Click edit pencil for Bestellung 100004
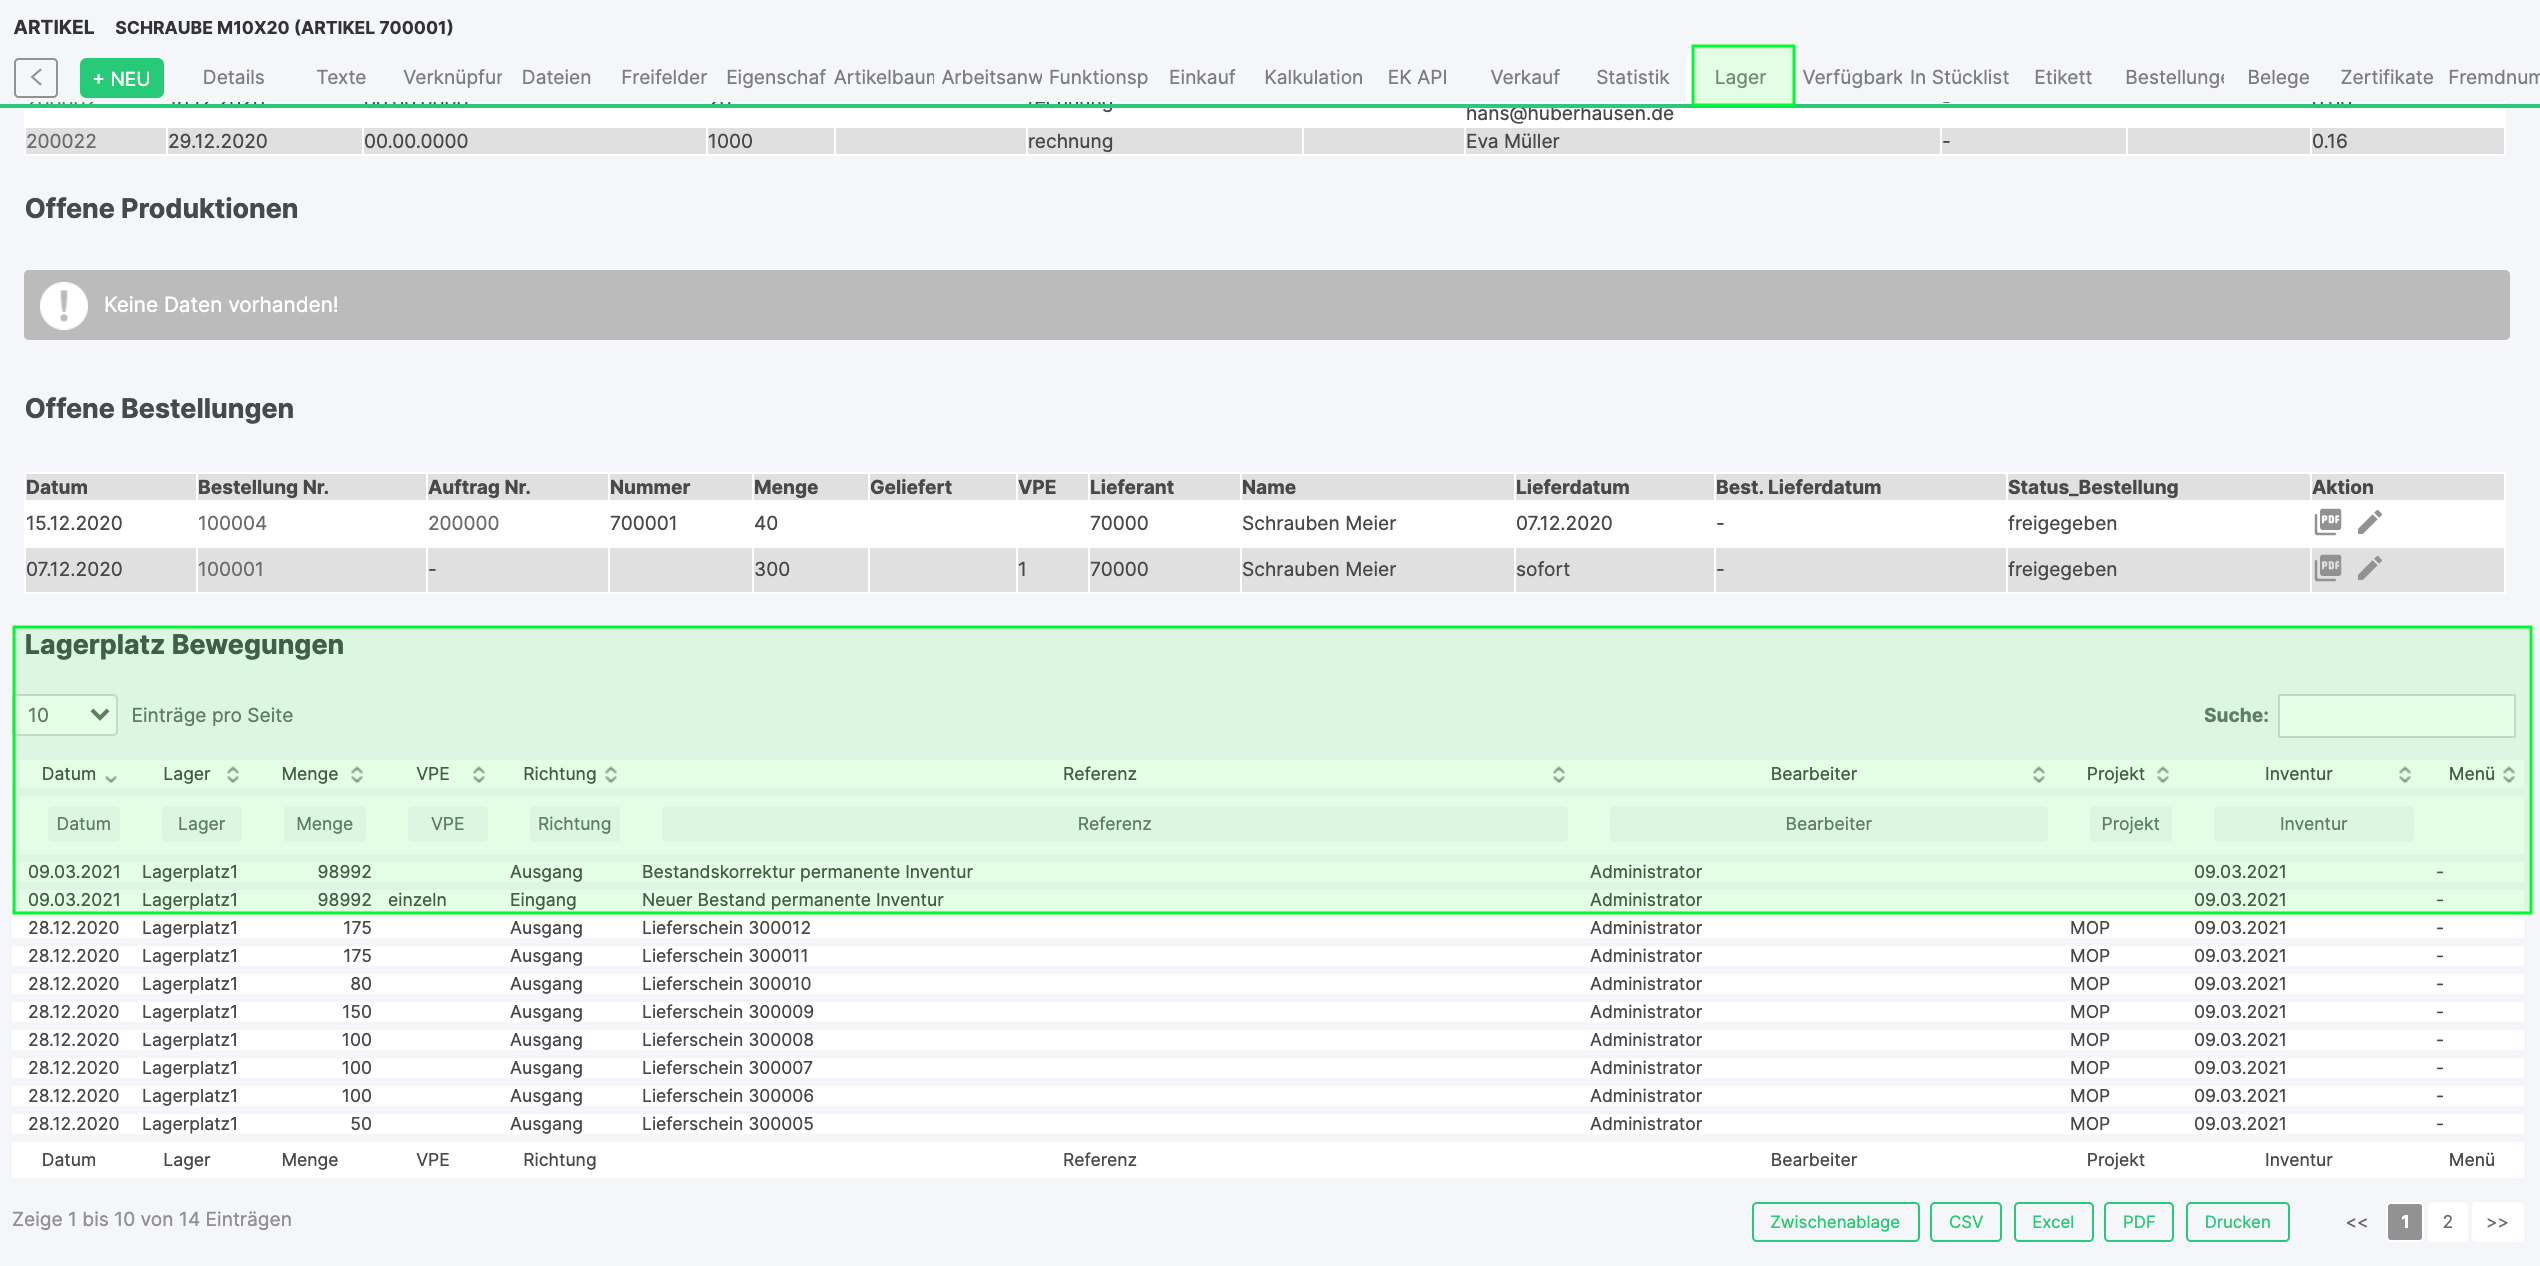 tap(2370, 522)
